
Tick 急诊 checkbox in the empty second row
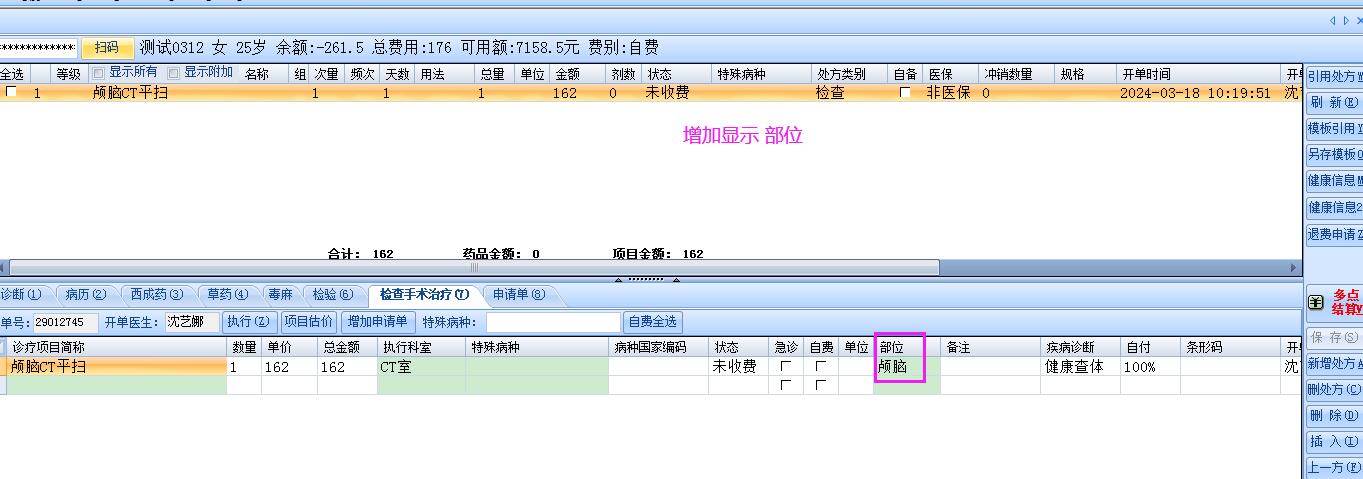pos(785,385)
